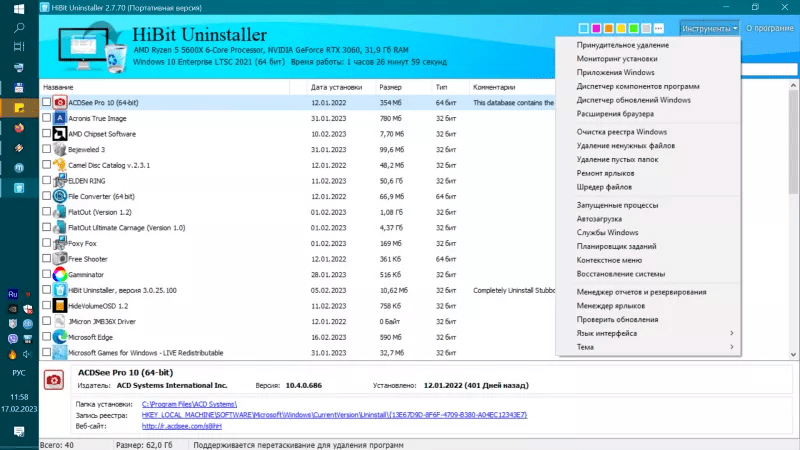800x450 pixels.
Task: Click the search input field
Action: click(x=769, y=69)
